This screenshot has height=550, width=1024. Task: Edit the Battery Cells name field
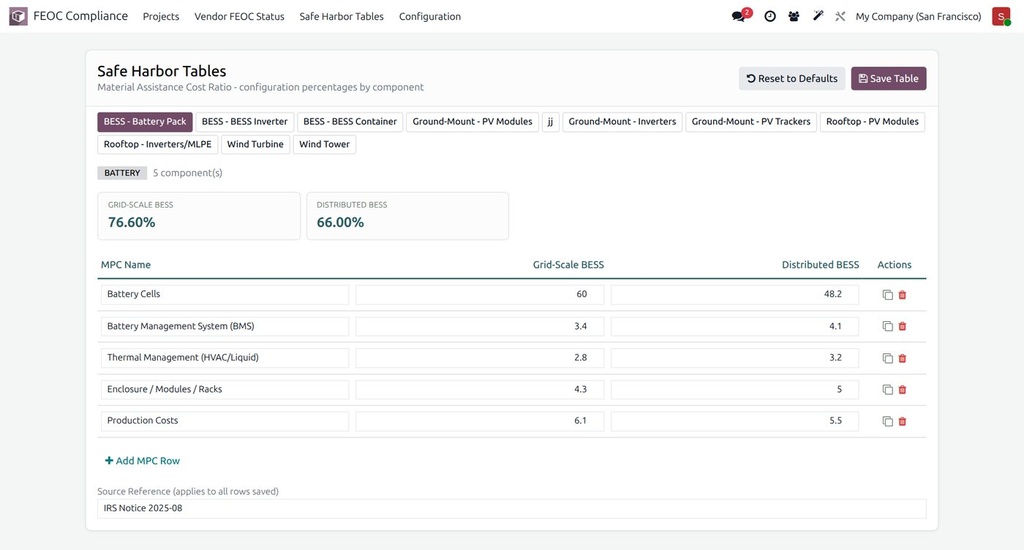(225, 294)
